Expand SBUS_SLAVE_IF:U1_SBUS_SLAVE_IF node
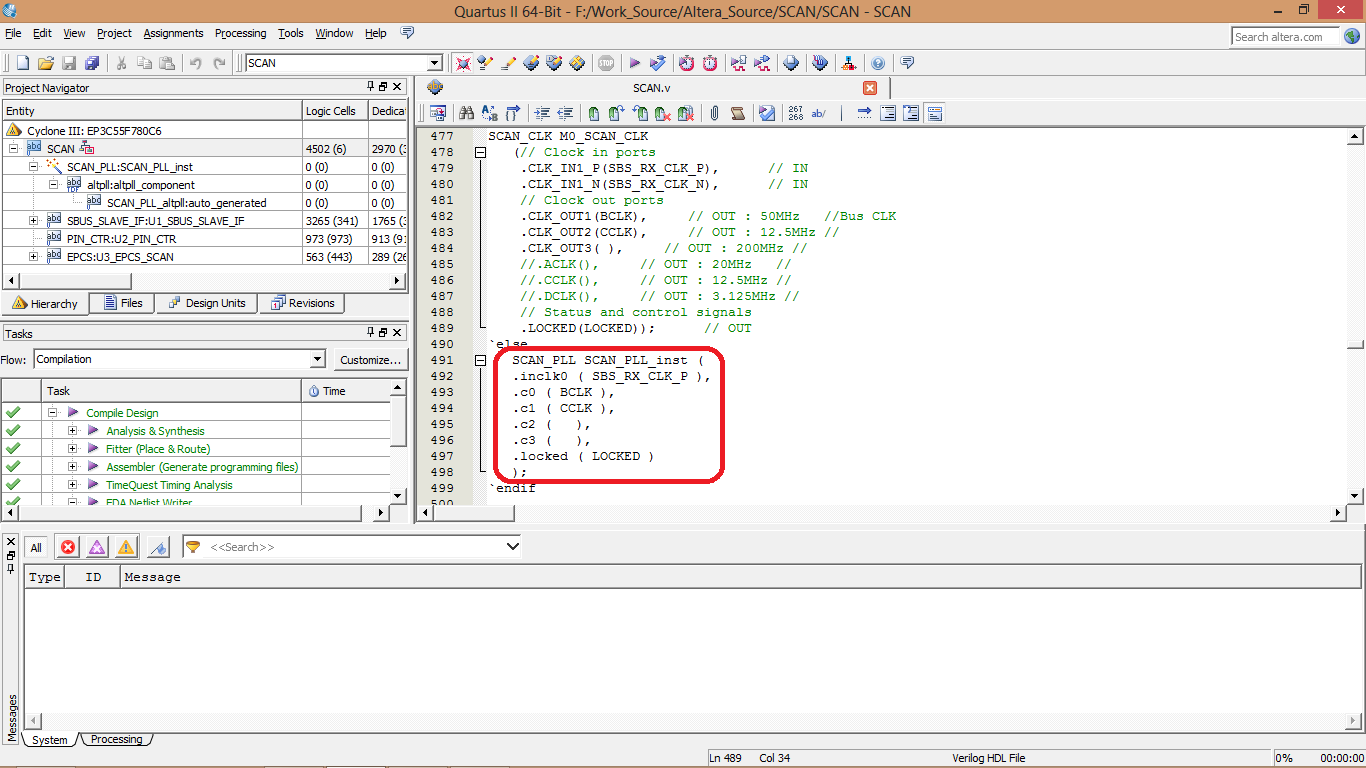 [34, 220]
